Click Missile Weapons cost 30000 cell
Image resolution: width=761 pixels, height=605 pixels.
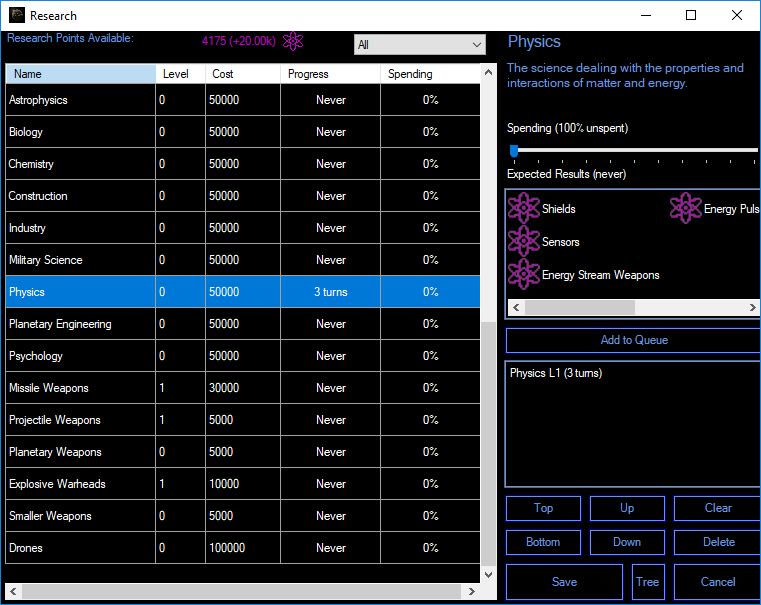pyautogui.click(x=243, y=388)
